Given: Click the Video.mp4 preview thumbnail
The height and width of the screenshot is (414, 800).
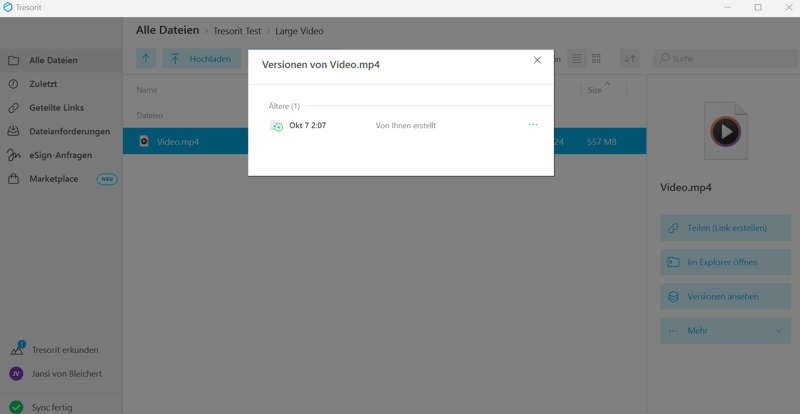Looking at the screenshot, I should [x=725, y=131].
